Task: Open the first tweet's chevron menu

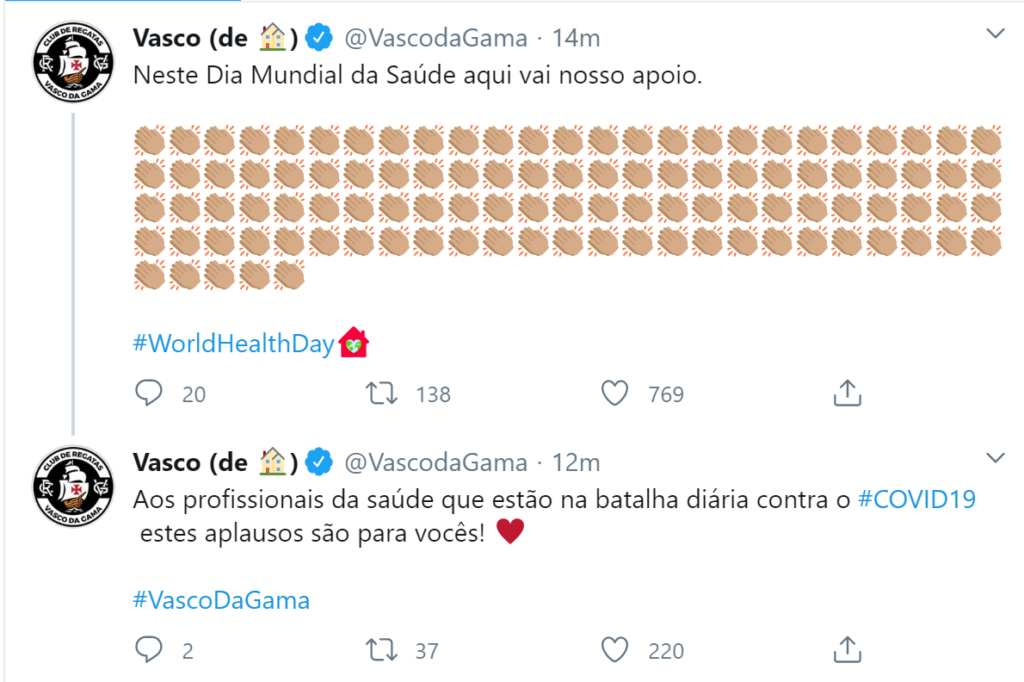Action: coord(995,35)
